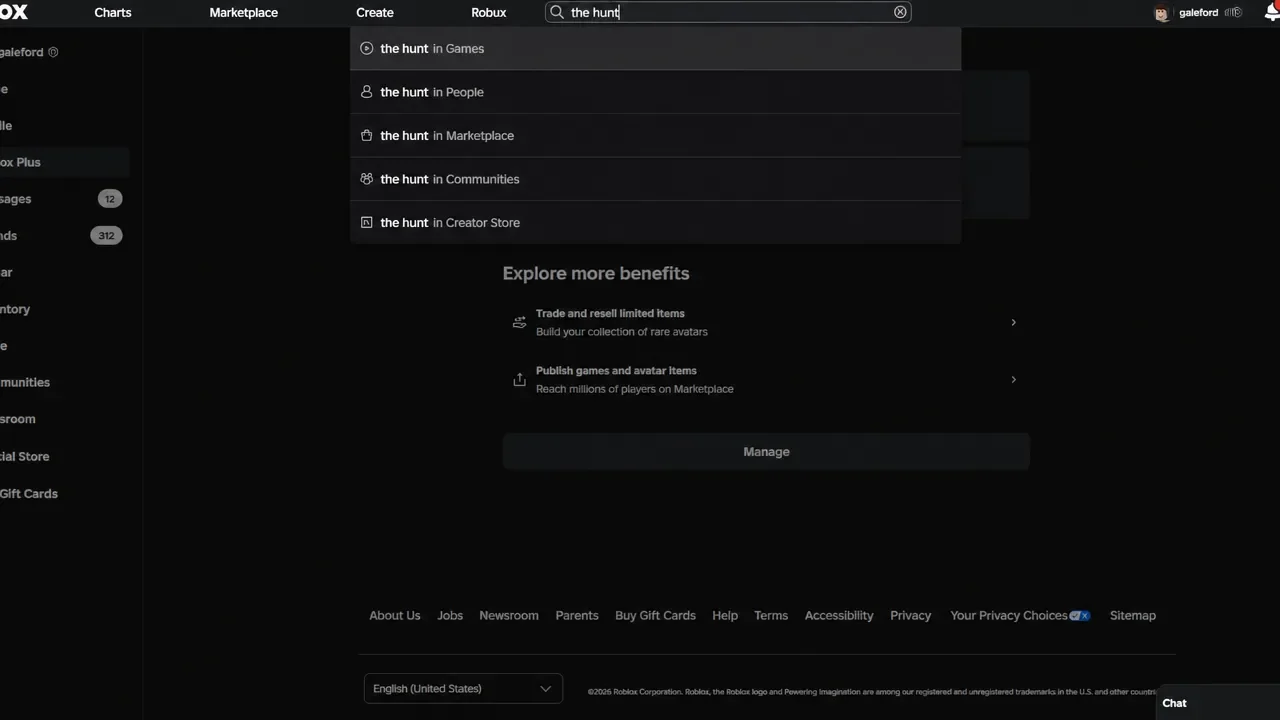1280x720 pixels.
Task: Open the Charts tab
Action: (113, 12)
